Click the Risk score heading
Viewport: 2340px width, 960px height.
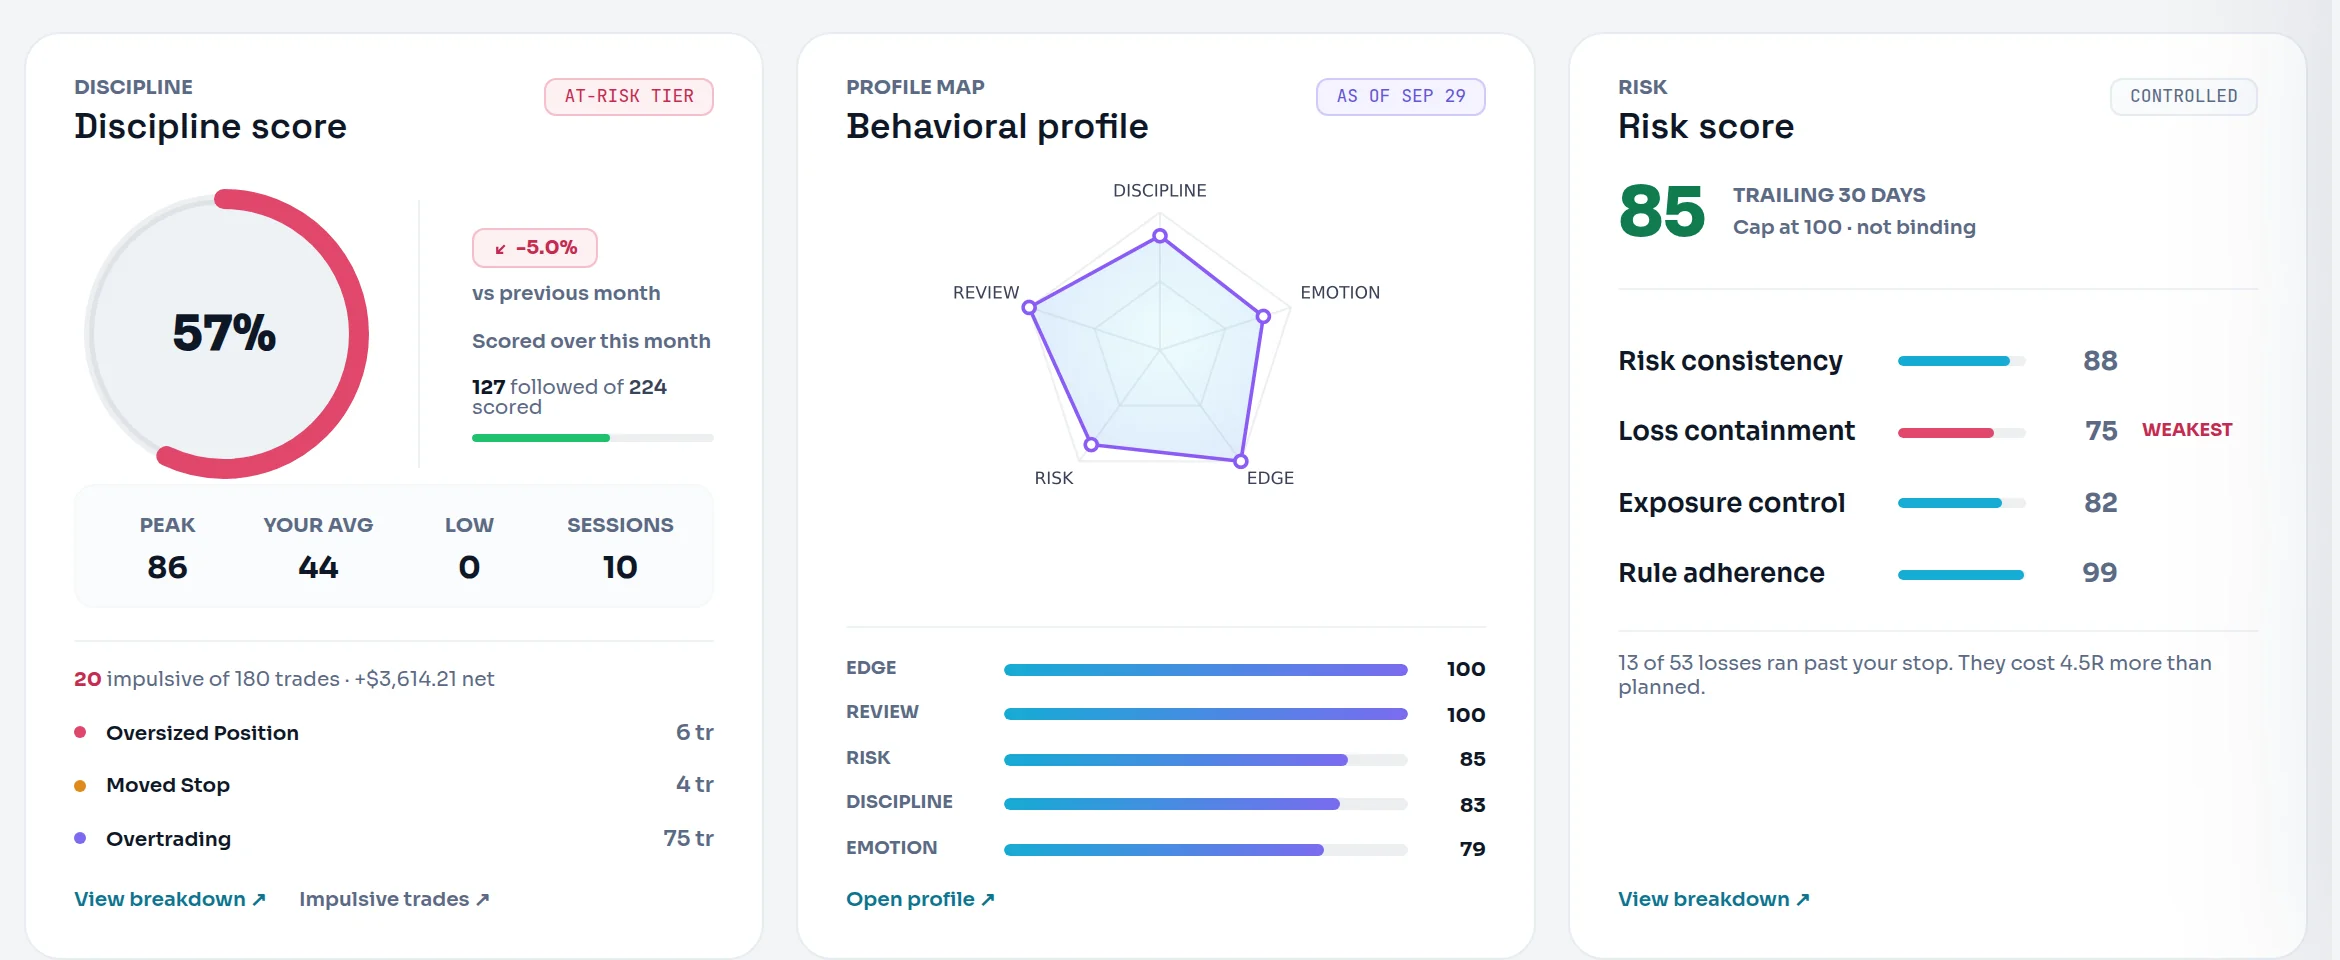1706,127
